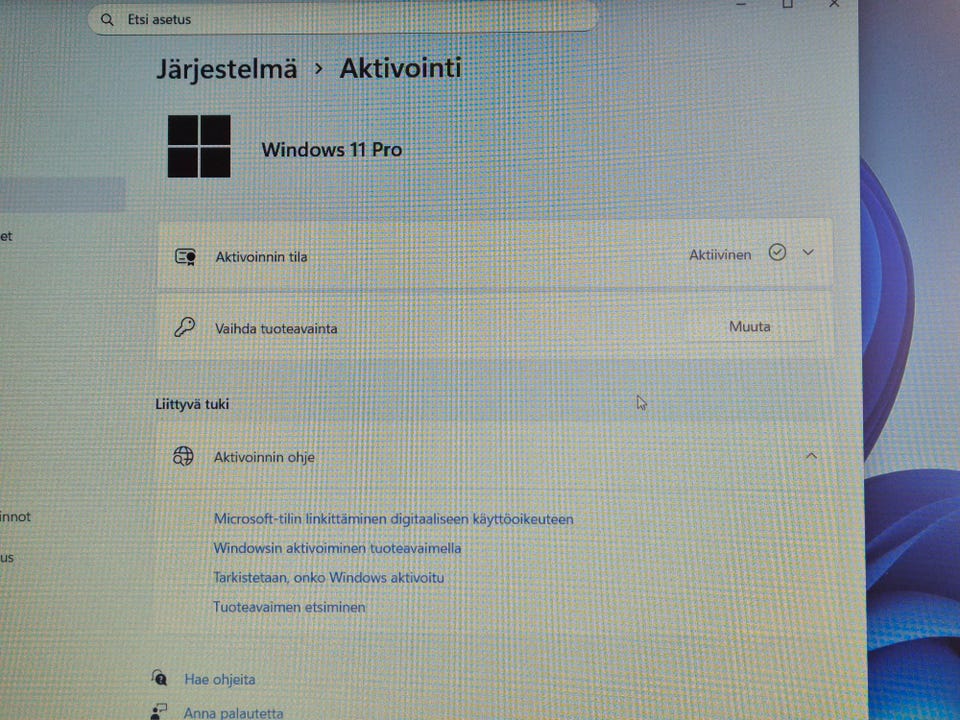Click the search magnifier icon
This screenshot has height=720, width=960.
[x=107, y=20]
